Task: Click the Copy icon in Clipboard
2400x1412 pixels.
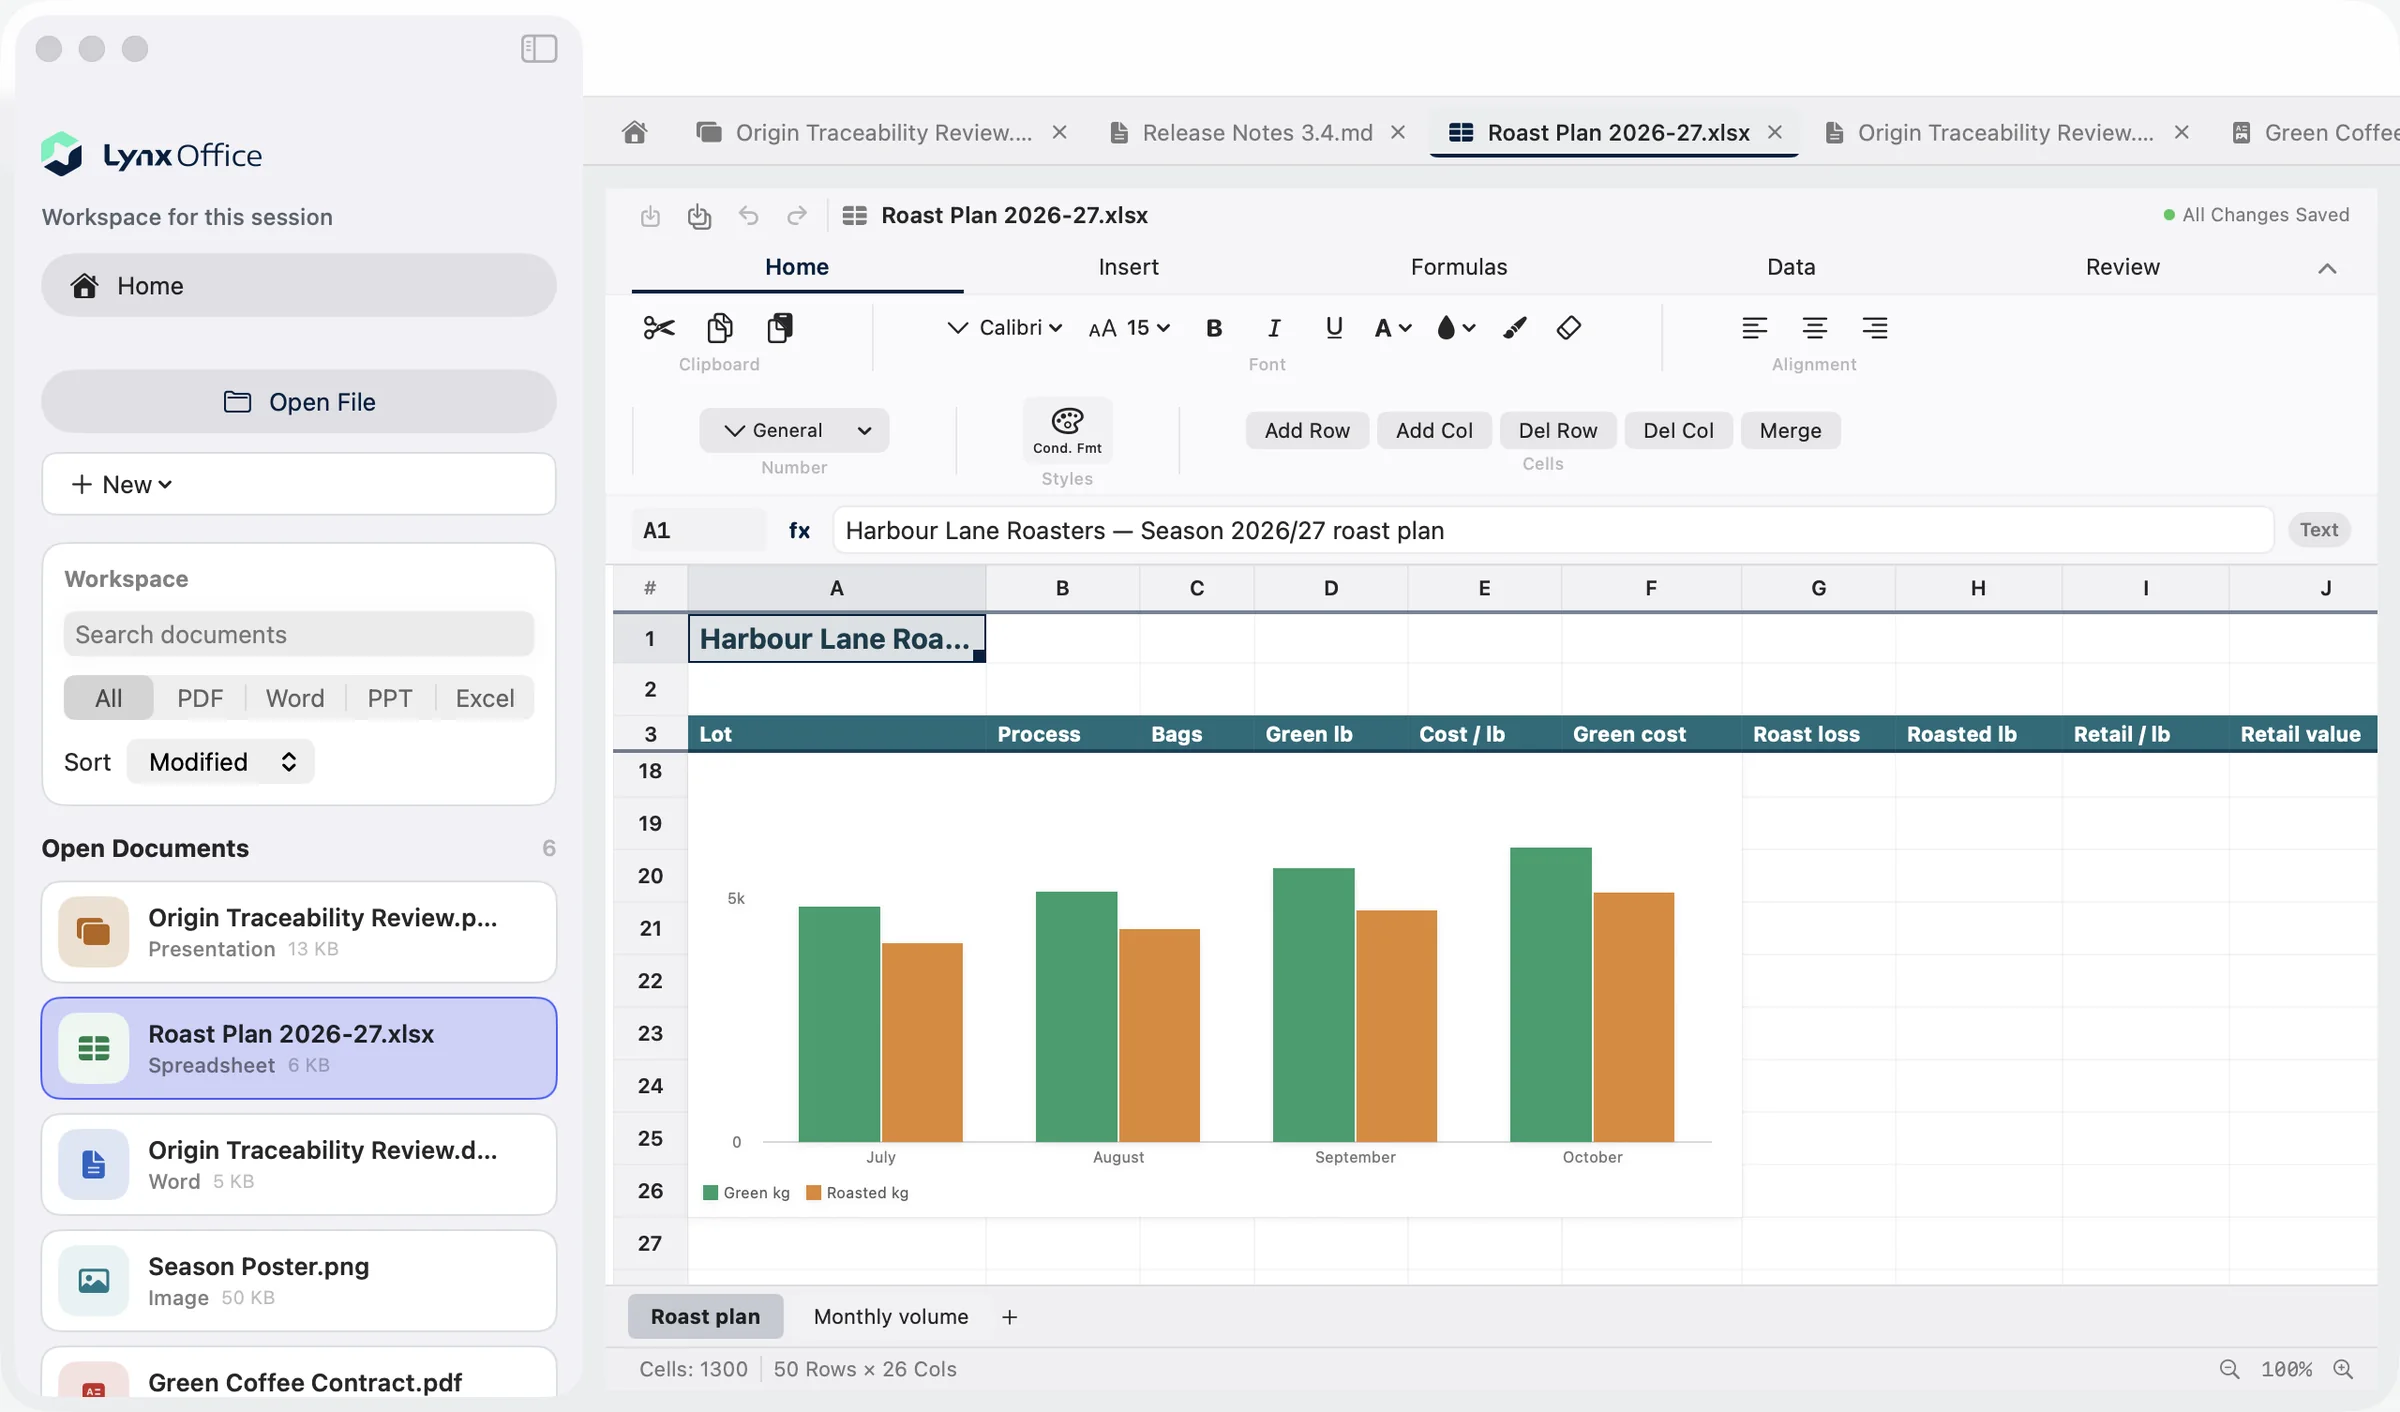Action: (719, 328)
